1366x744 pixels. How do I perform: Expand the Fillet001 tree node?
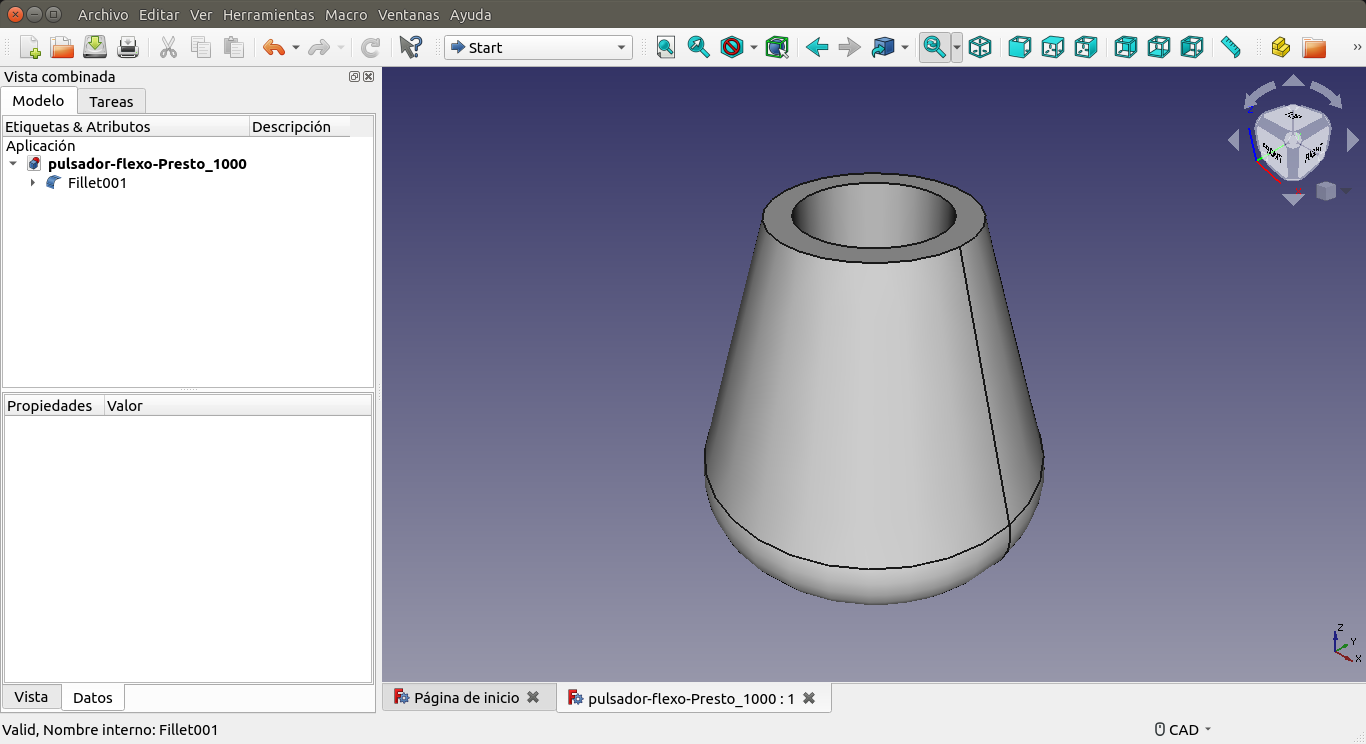pos(33,183)
